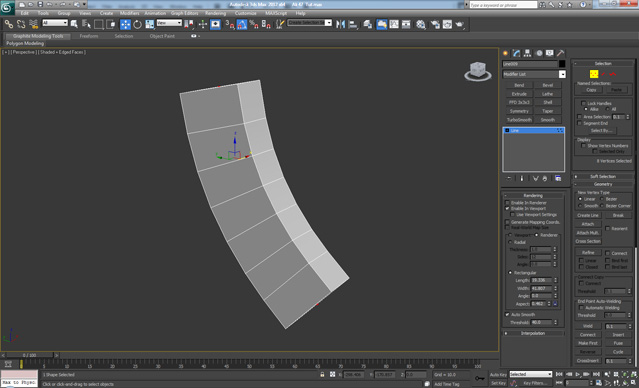Check Generate Mapping Coords
The image size is (639, 388).
507,222
